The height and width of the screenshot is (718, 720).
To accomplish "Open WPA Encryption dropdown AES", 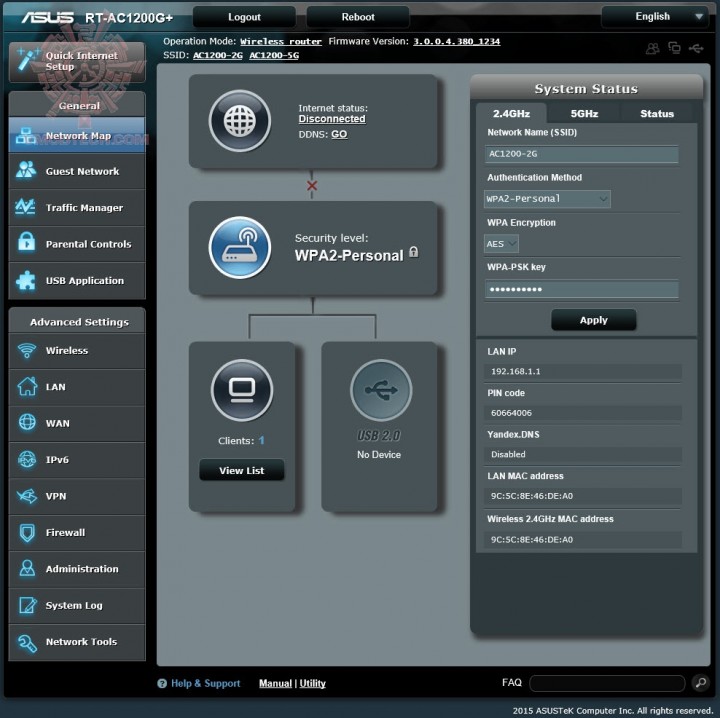I will tap(501, 244).
